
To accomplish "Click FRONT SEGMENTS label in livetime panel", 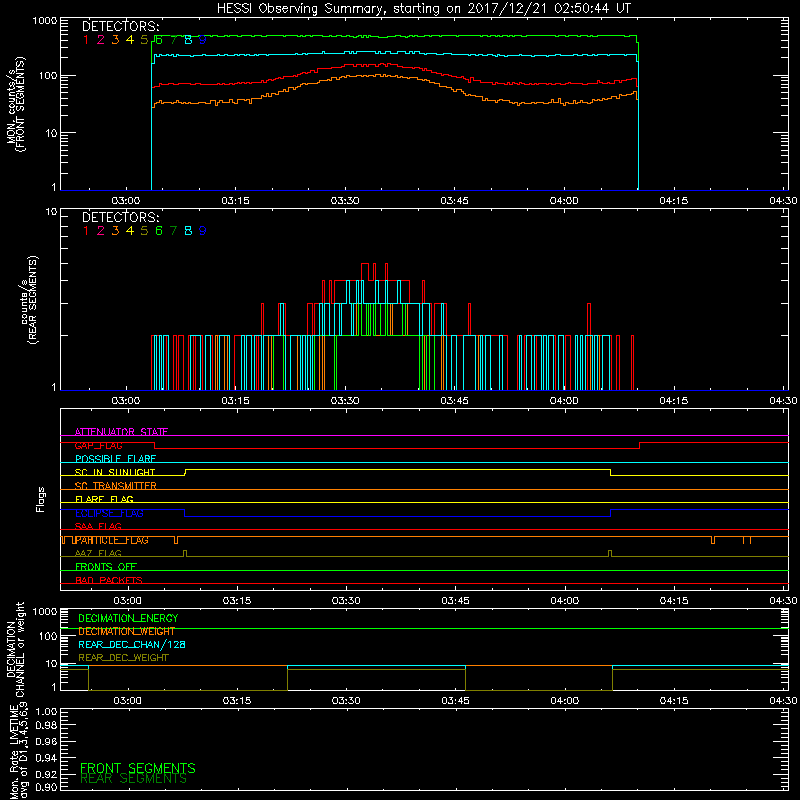I will click(x=138, y=768).
